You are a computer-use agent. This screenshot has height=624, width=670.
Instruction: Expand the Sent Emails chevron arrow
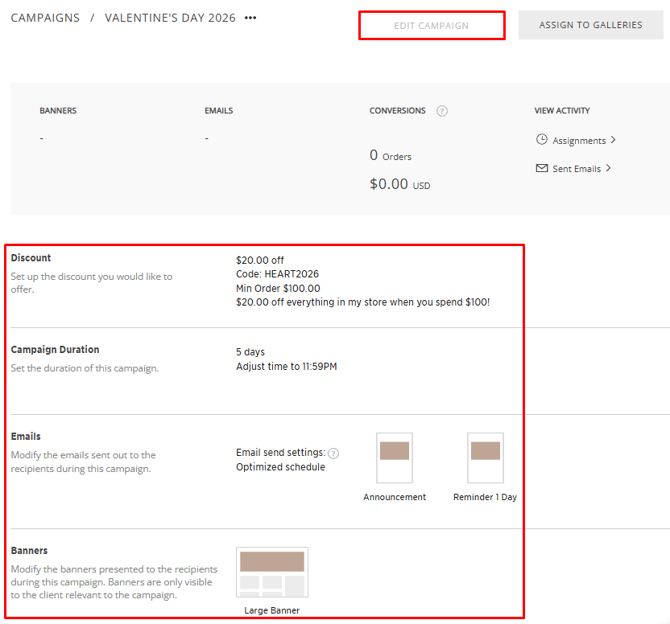click(x=608, y=168)
